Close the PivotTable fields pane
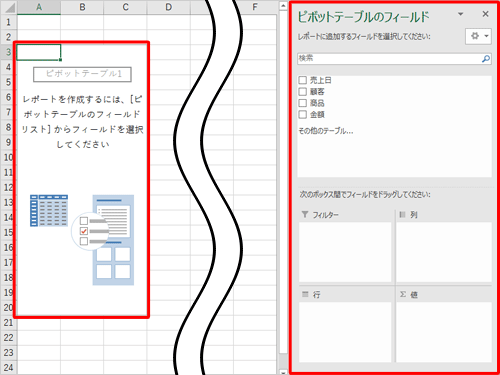The width and height of the screenshot is (500, 375). click(485, 14)
